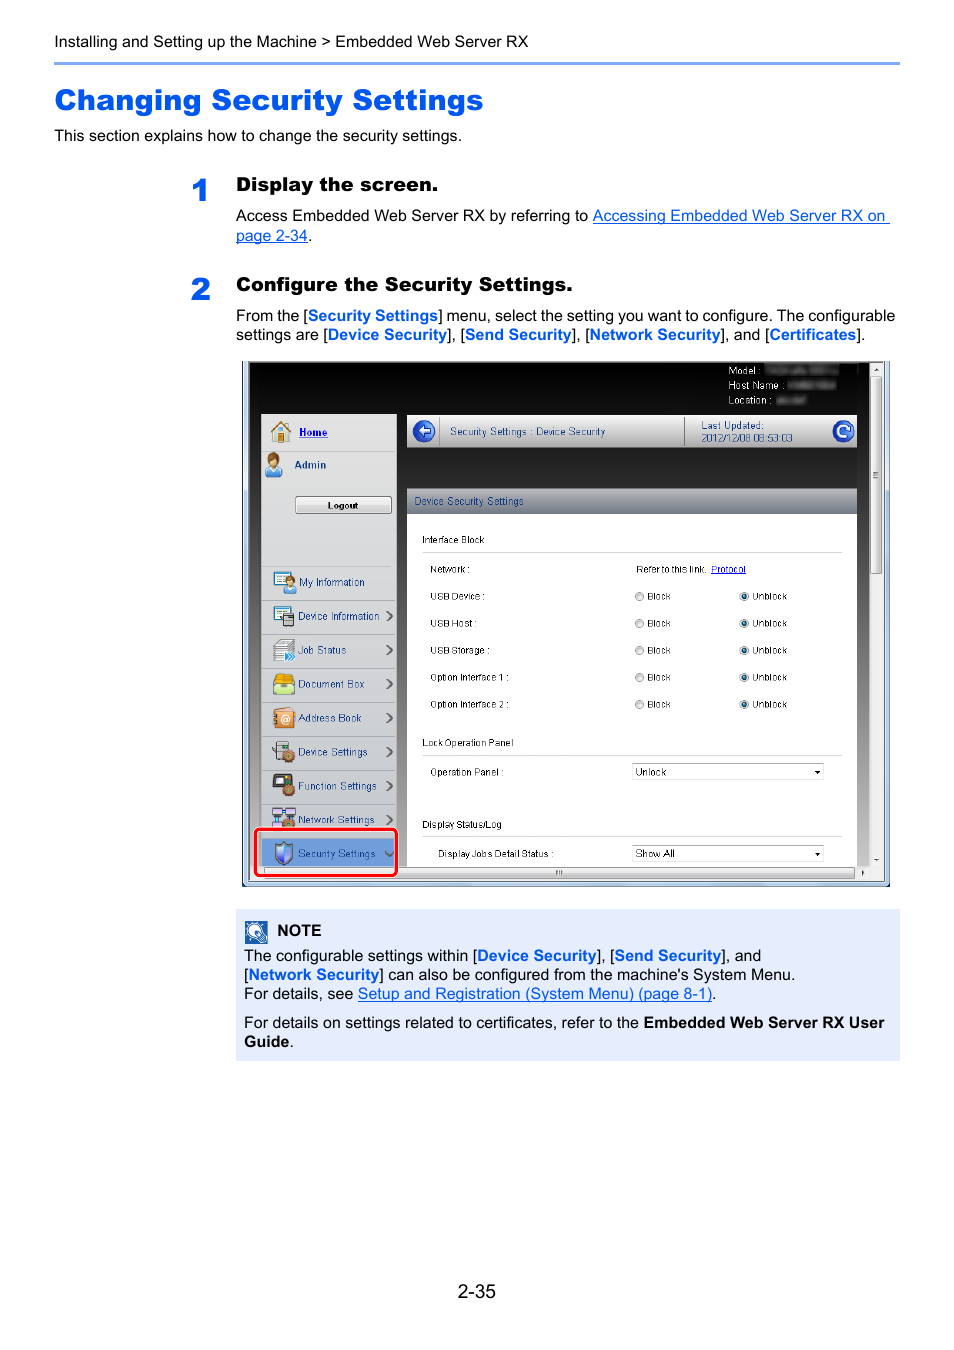Screen dimensions: 954x1350
Task: Open the Address Book menu
Action: pyautogui.click(x=329, y=718)
